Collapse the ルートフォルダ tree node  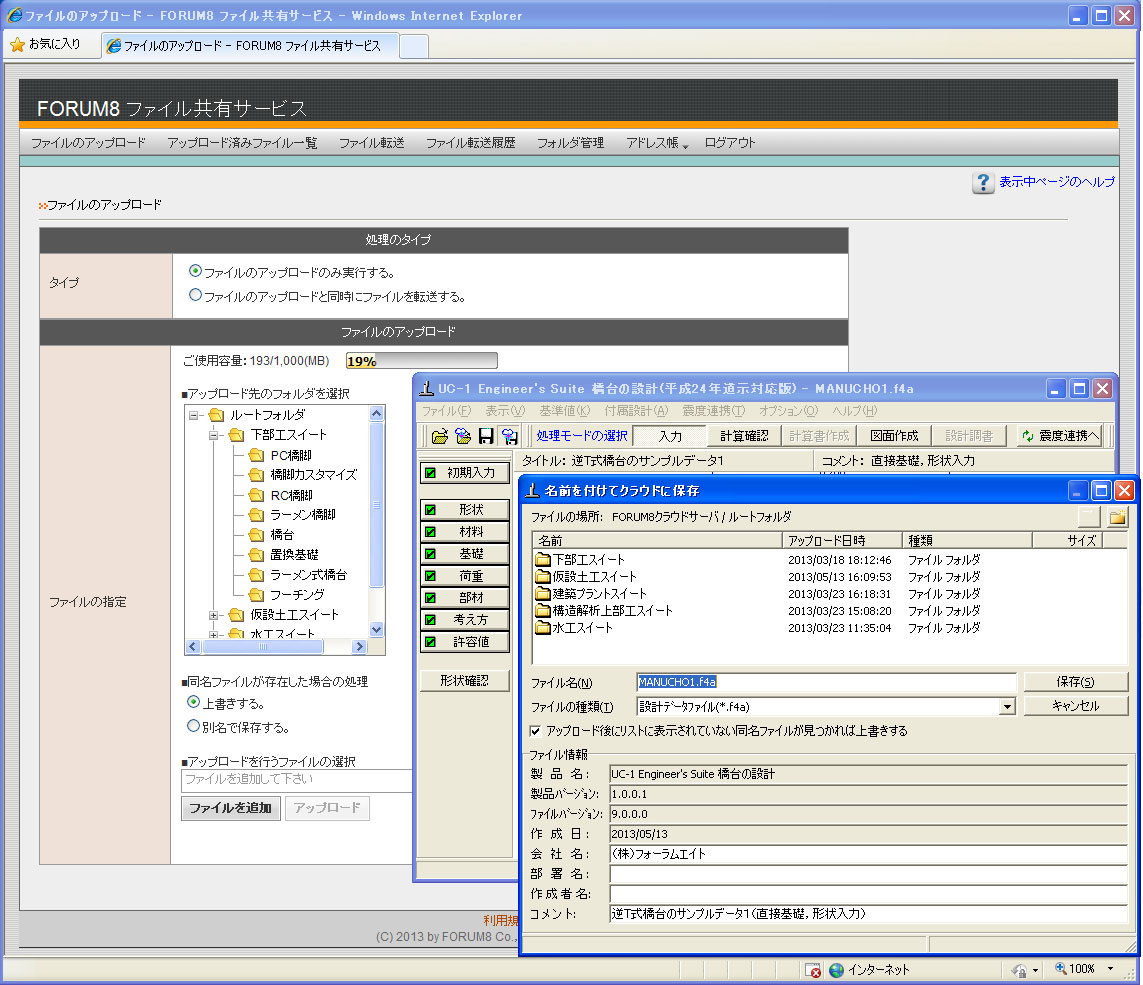tap(194, 416)
